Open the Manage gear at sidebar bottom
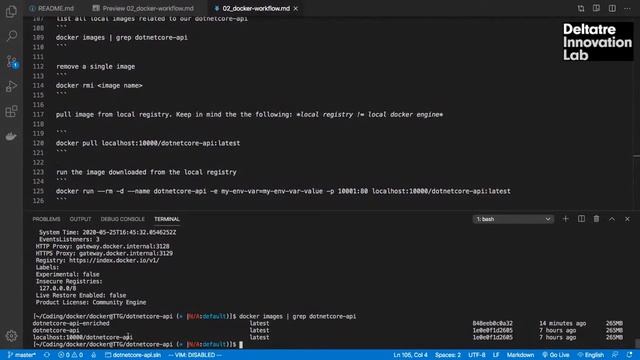The height and width of the screenshot is (360, 640). click(11, 336)
